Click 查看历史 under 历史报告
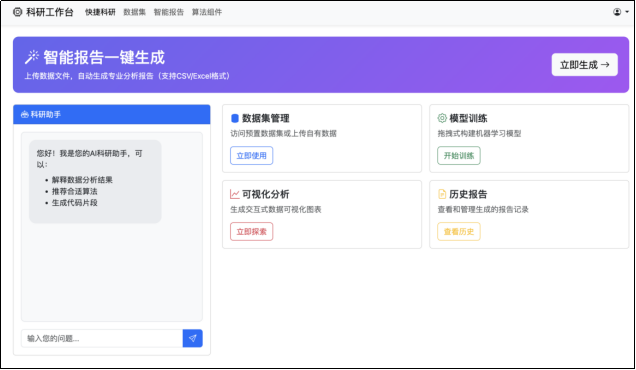Viewport: 636px width, 370px height. (x=459, y=232)
